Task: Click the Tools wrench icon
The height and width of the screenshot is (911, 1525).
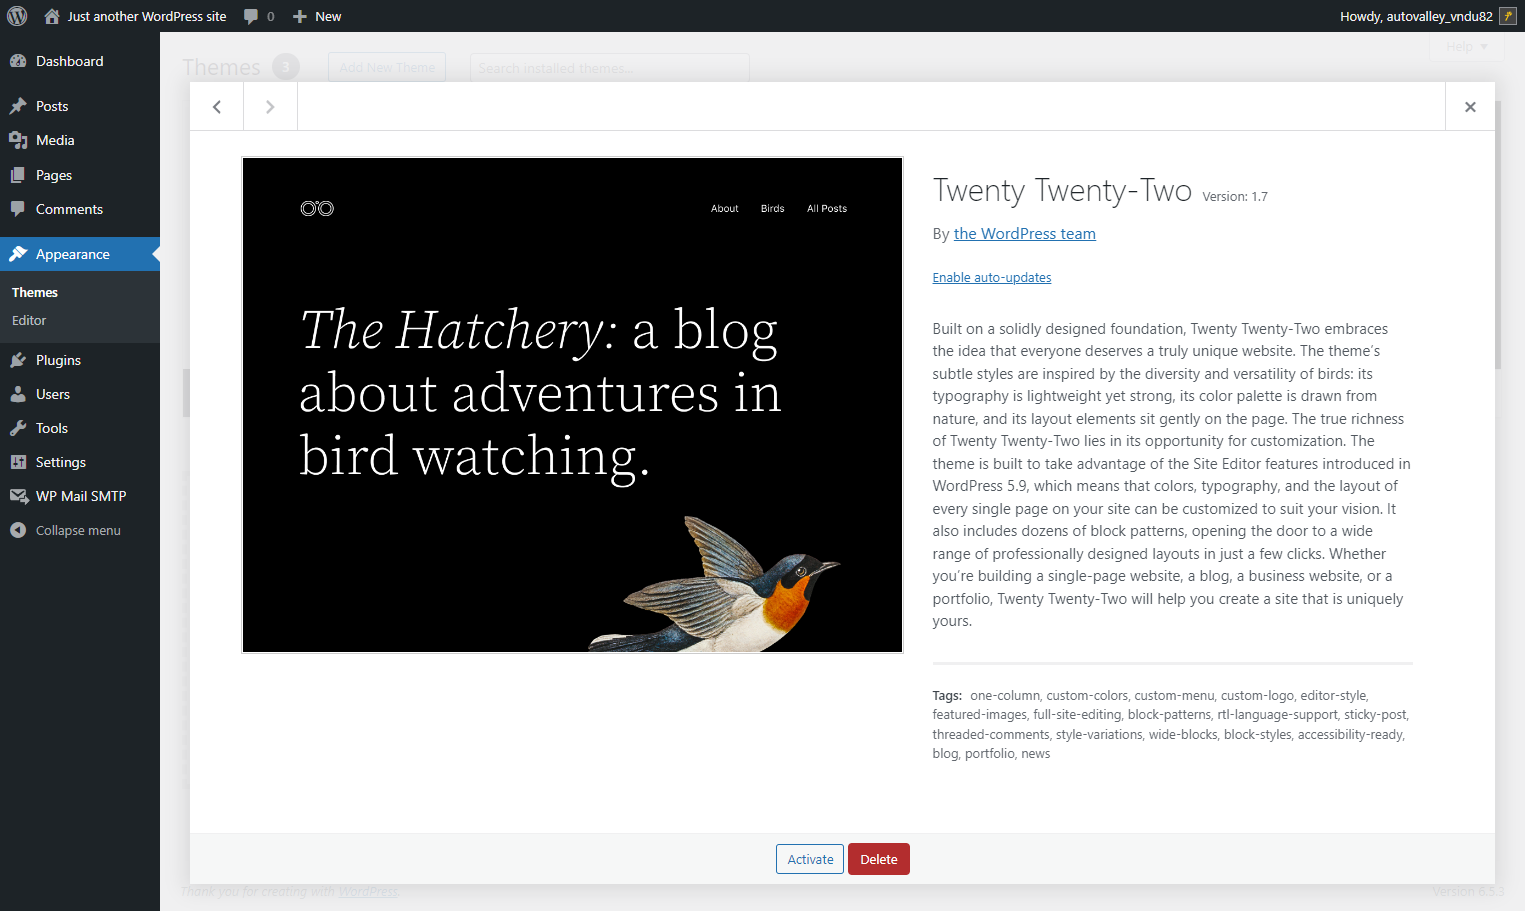Action: coord(18,428)
